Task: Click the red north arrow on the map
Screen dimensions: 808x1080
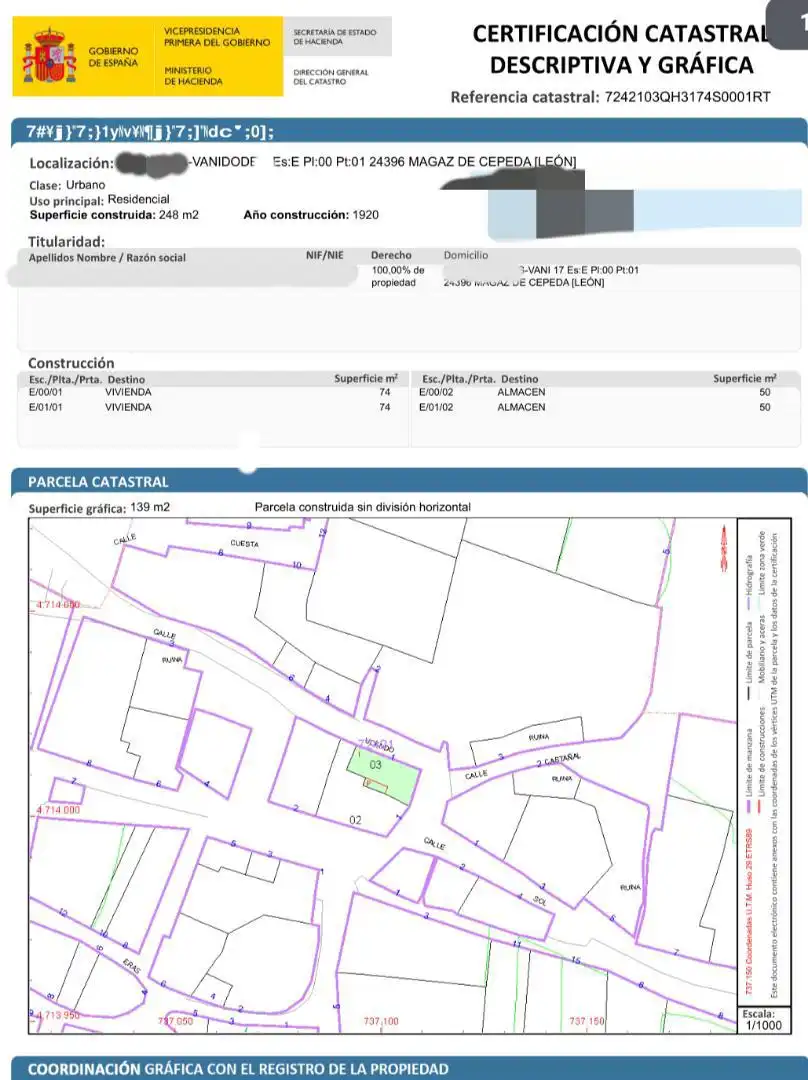Action: [723, 549]
